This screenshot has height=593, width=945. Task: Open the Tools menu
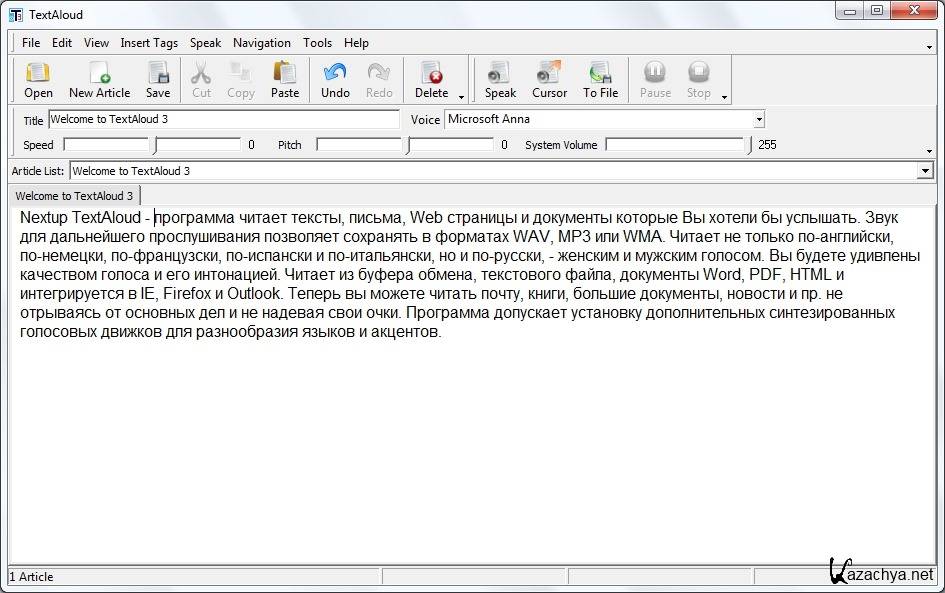pyautogui.click(x=317, y=43)
